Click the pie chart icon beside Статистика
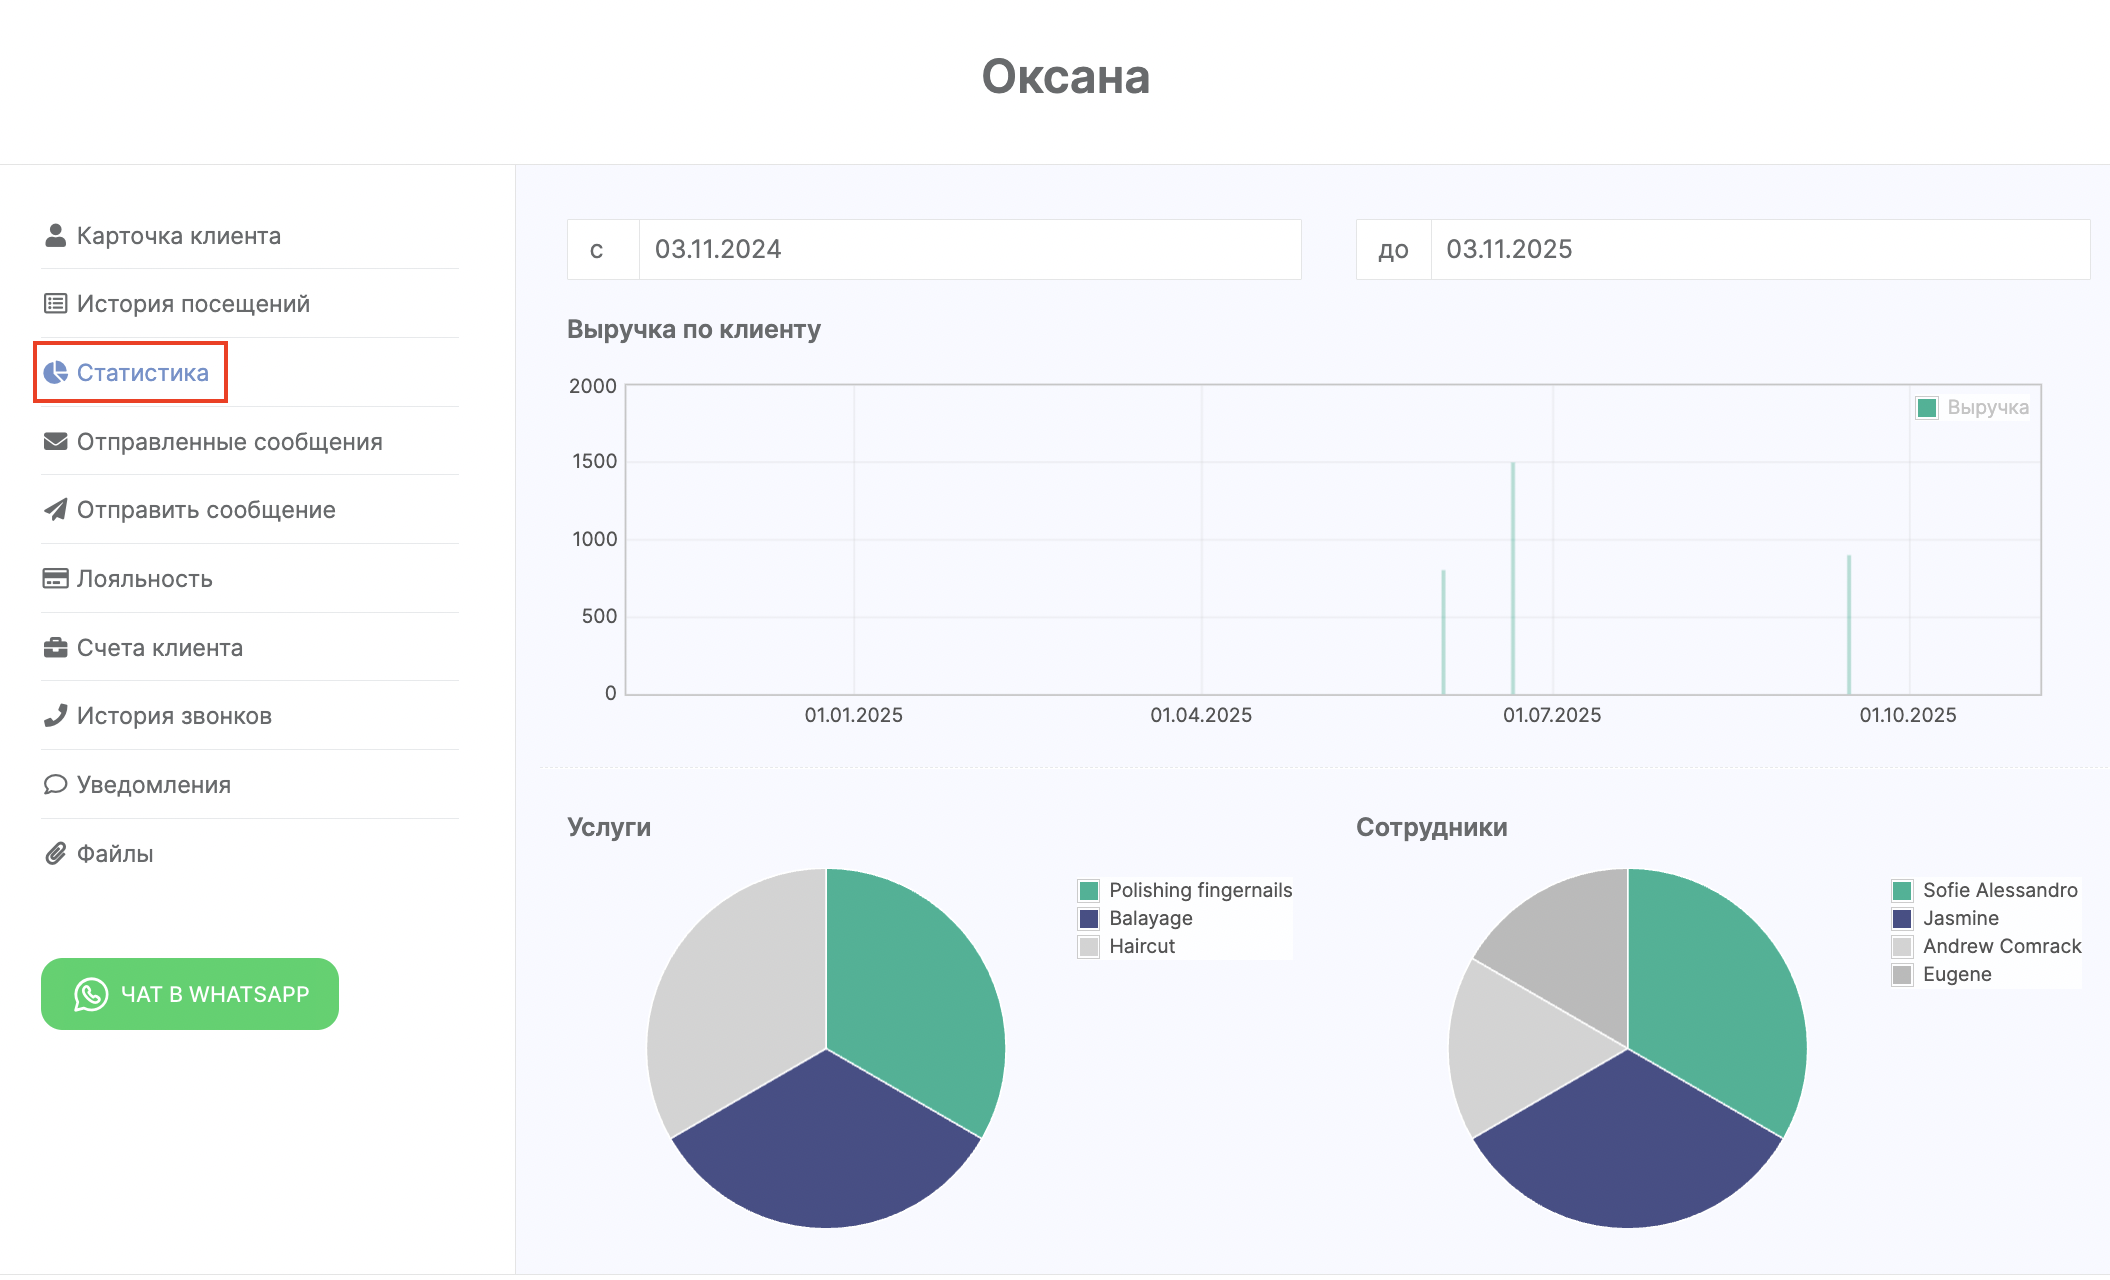The width and height of the screenshot is (2110, 1280). (x=55, y=373)
